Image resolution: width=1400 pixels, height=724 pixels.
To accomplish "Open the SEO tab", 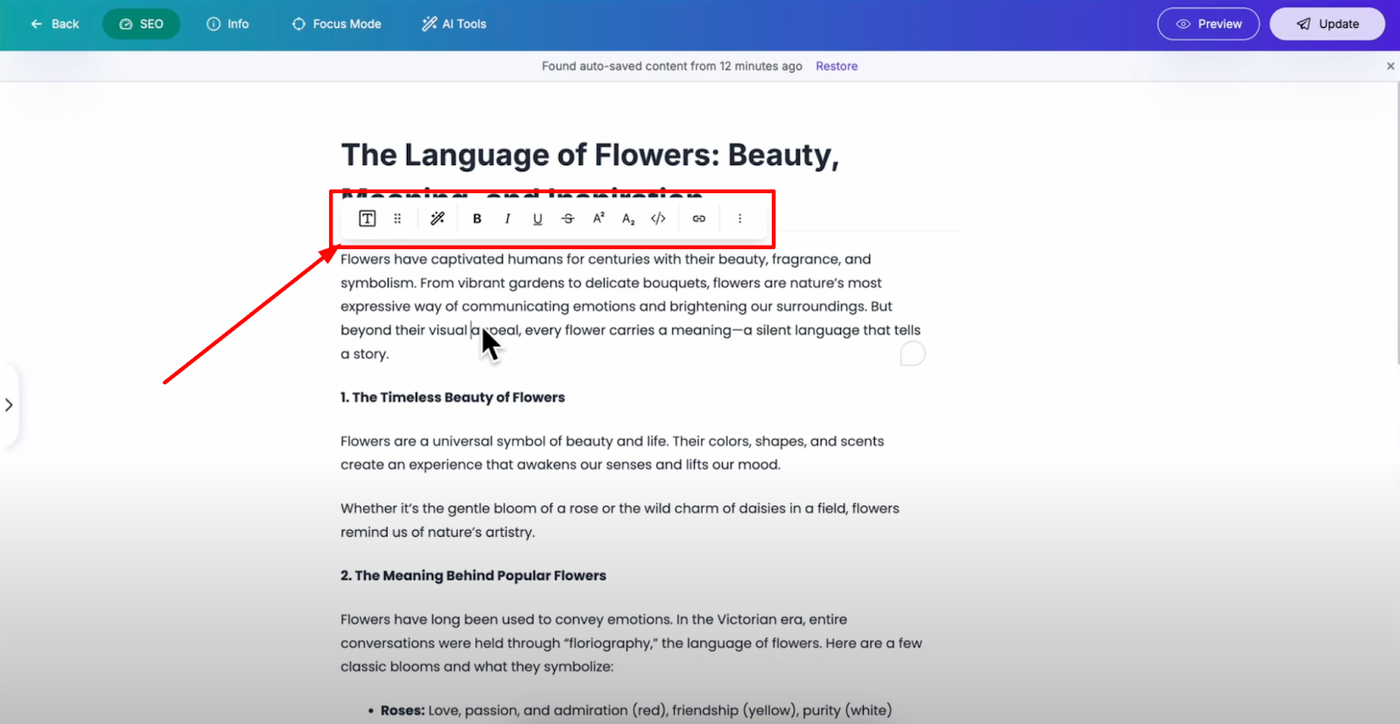I will point(141,24).
